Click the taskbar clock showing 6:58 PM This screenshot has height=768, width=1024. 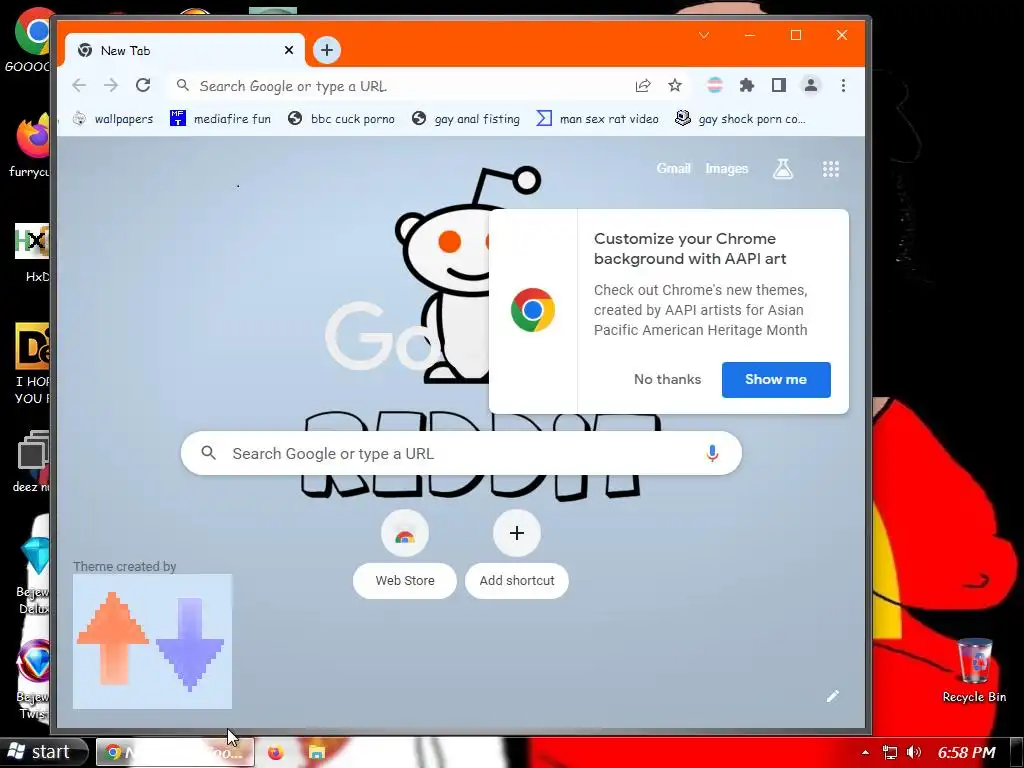click(x=967, y=752)
